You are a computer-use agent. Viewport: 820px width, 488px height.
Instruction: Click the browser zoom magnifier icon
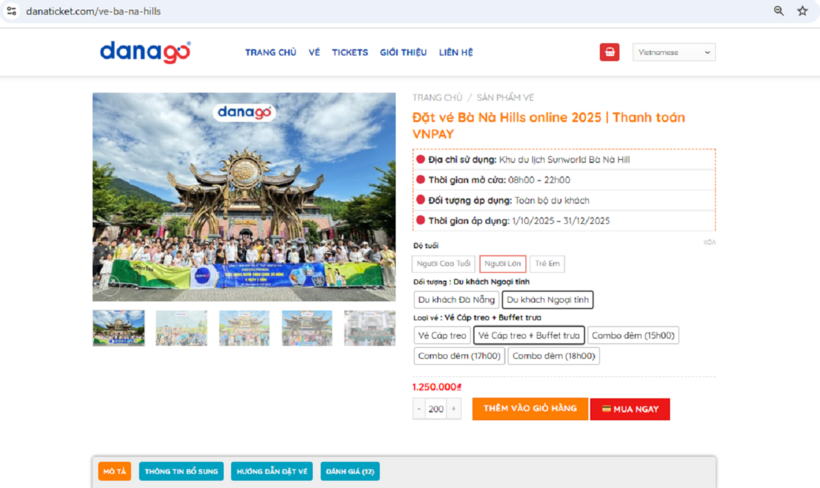coord(779,11)
